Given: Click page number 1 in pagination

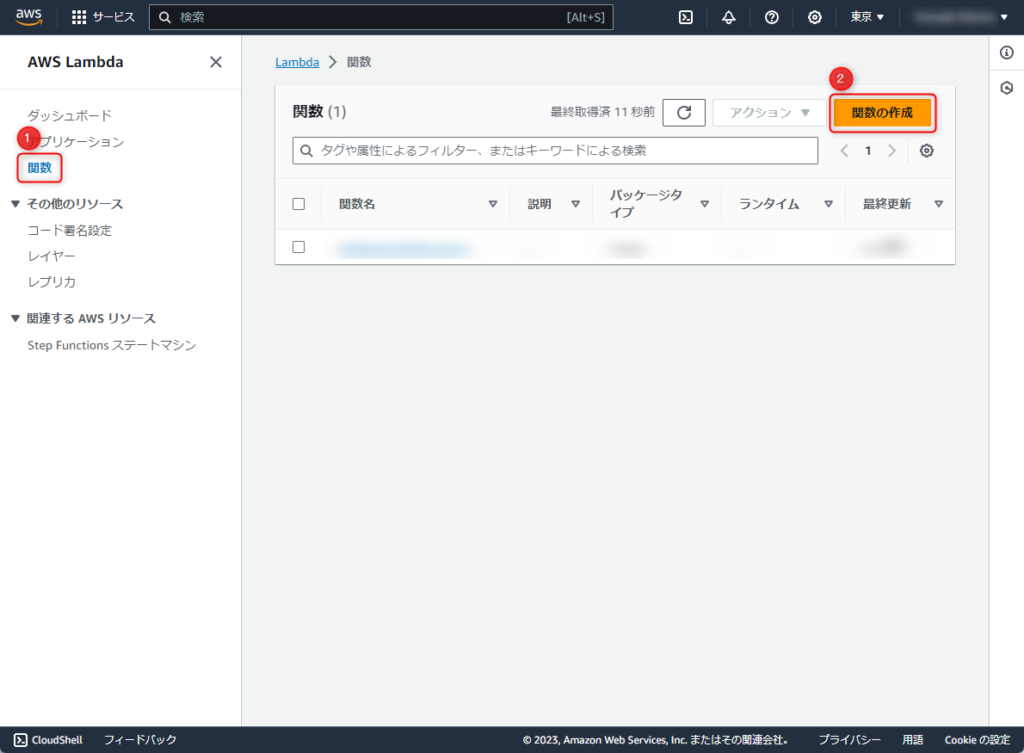Looking at the screenshot, I should [868, 151].
